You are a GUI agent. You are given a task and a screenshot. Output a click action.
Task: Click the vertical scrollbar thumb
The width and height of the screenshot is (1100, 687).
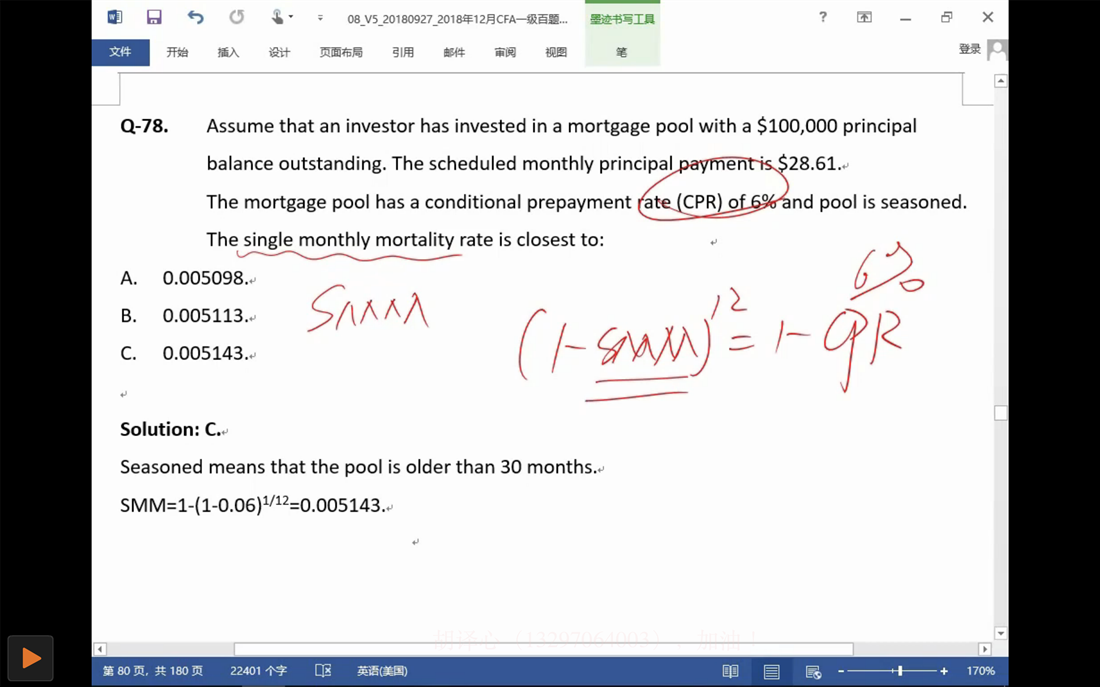click(x=1001, y=413)
